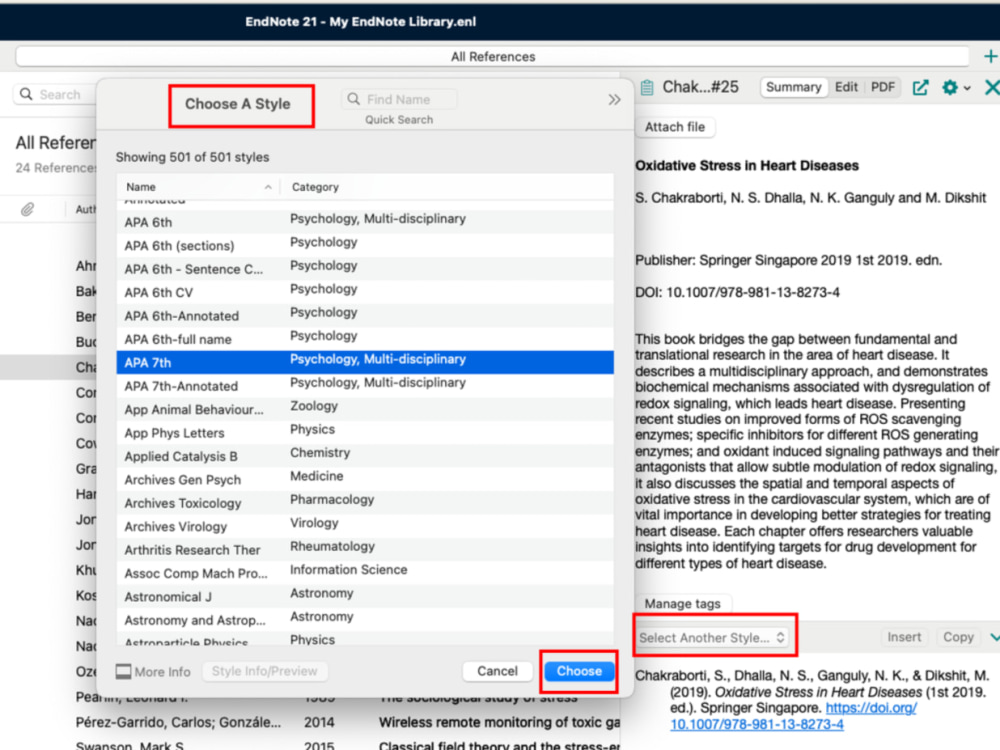Viewport: 1000px width, 750px height.
Task: Open the reference in a new window icon
Action: (x=920, y=87)
